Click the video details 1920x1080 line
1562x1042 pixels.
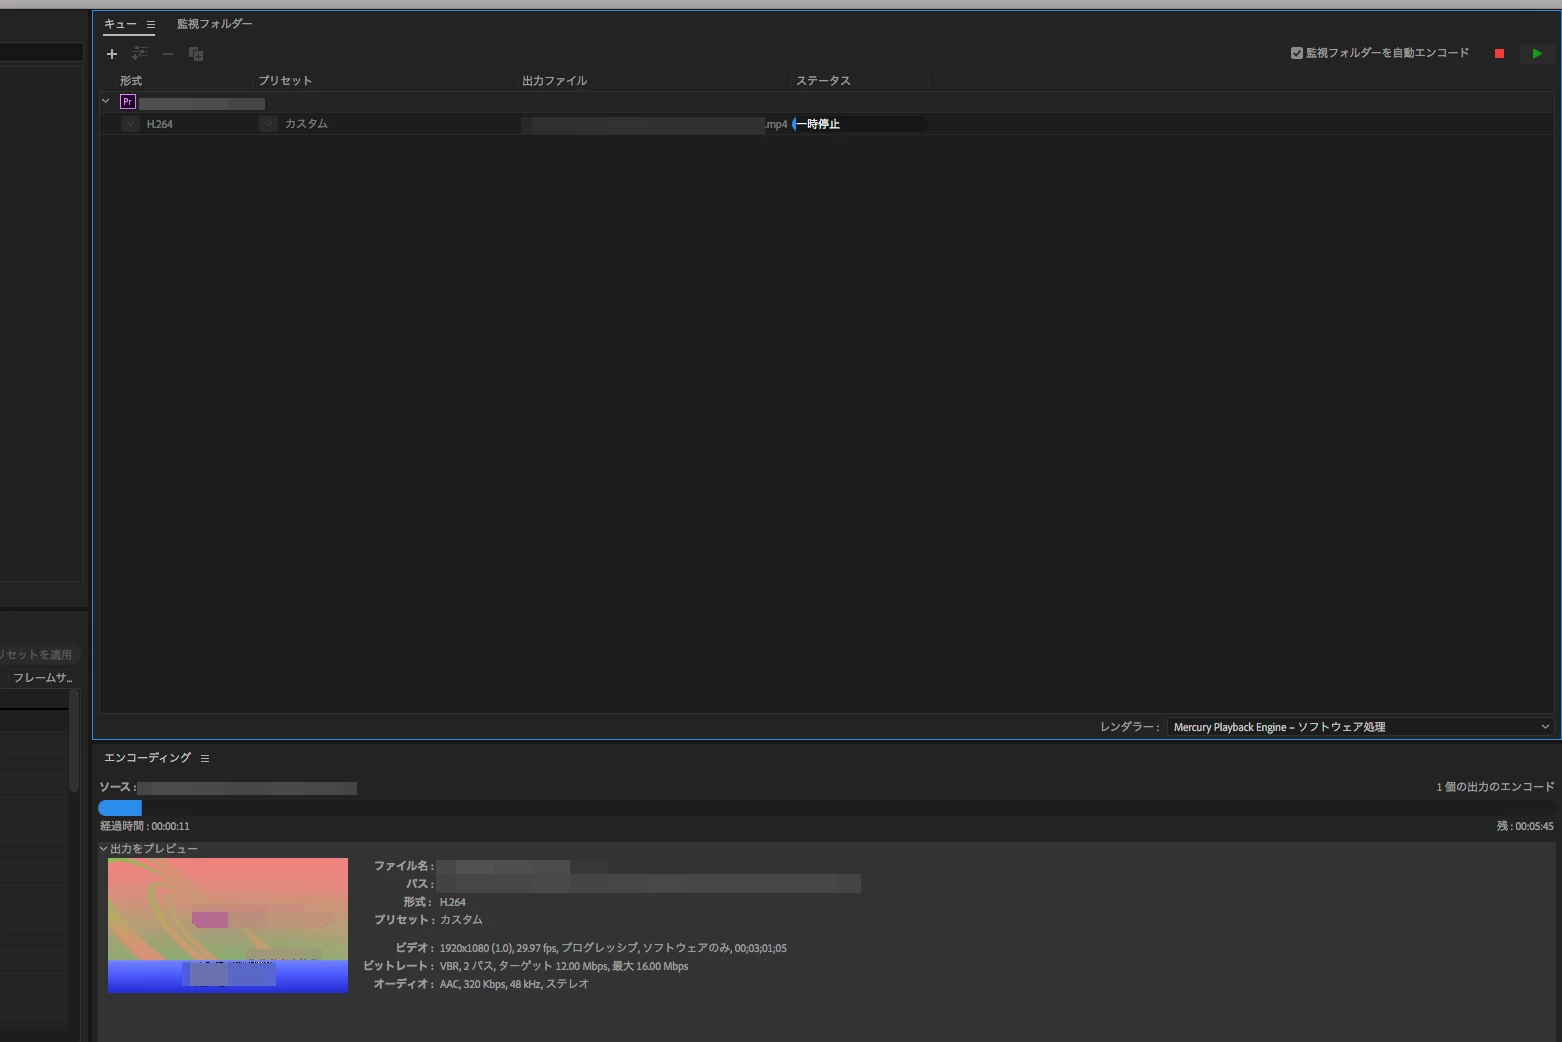tap(613, 948)
